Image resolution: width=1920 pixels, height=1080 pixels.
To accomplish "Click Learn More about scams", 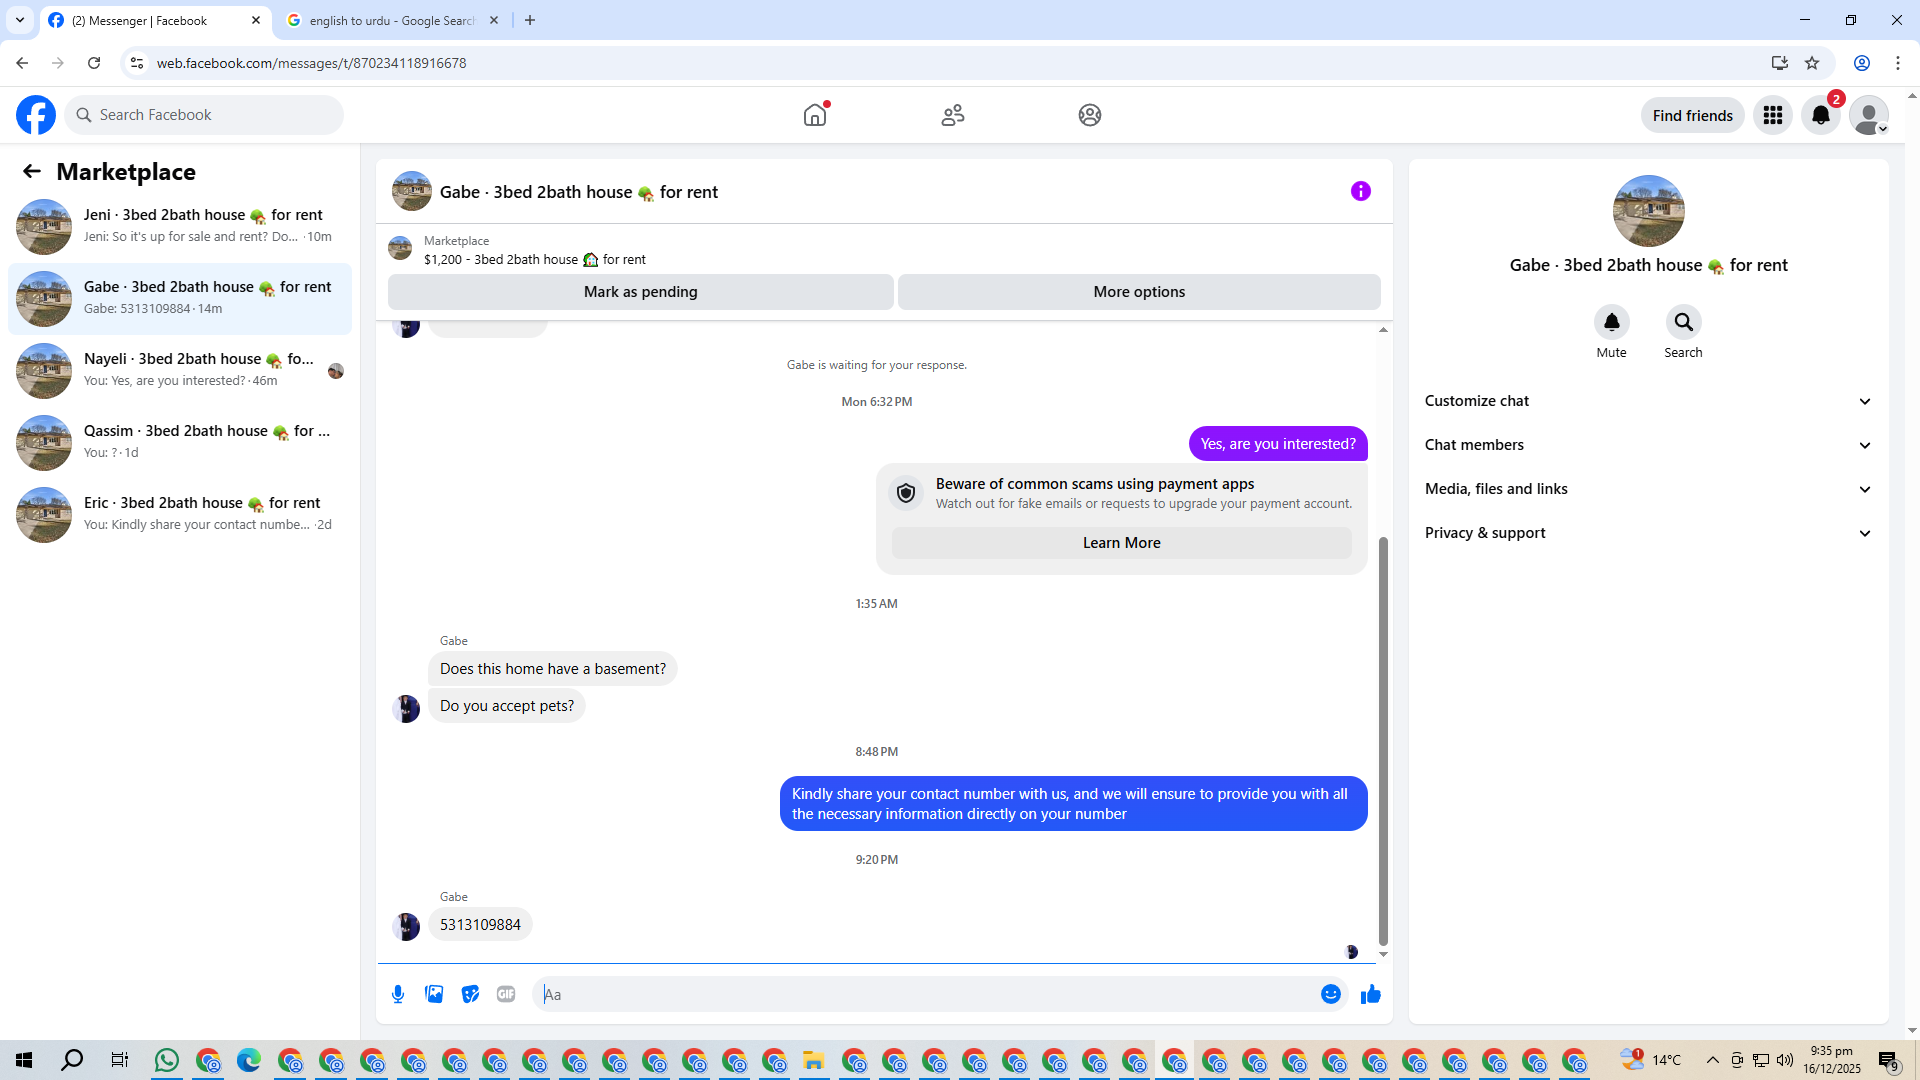I will [1122, 543].
